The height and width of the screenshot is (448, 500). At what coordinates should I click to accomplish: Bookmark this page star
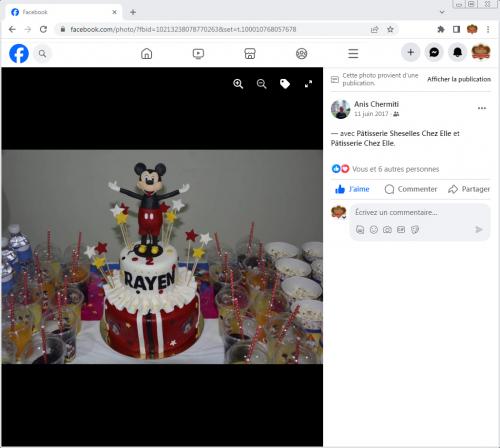[390, 29]
